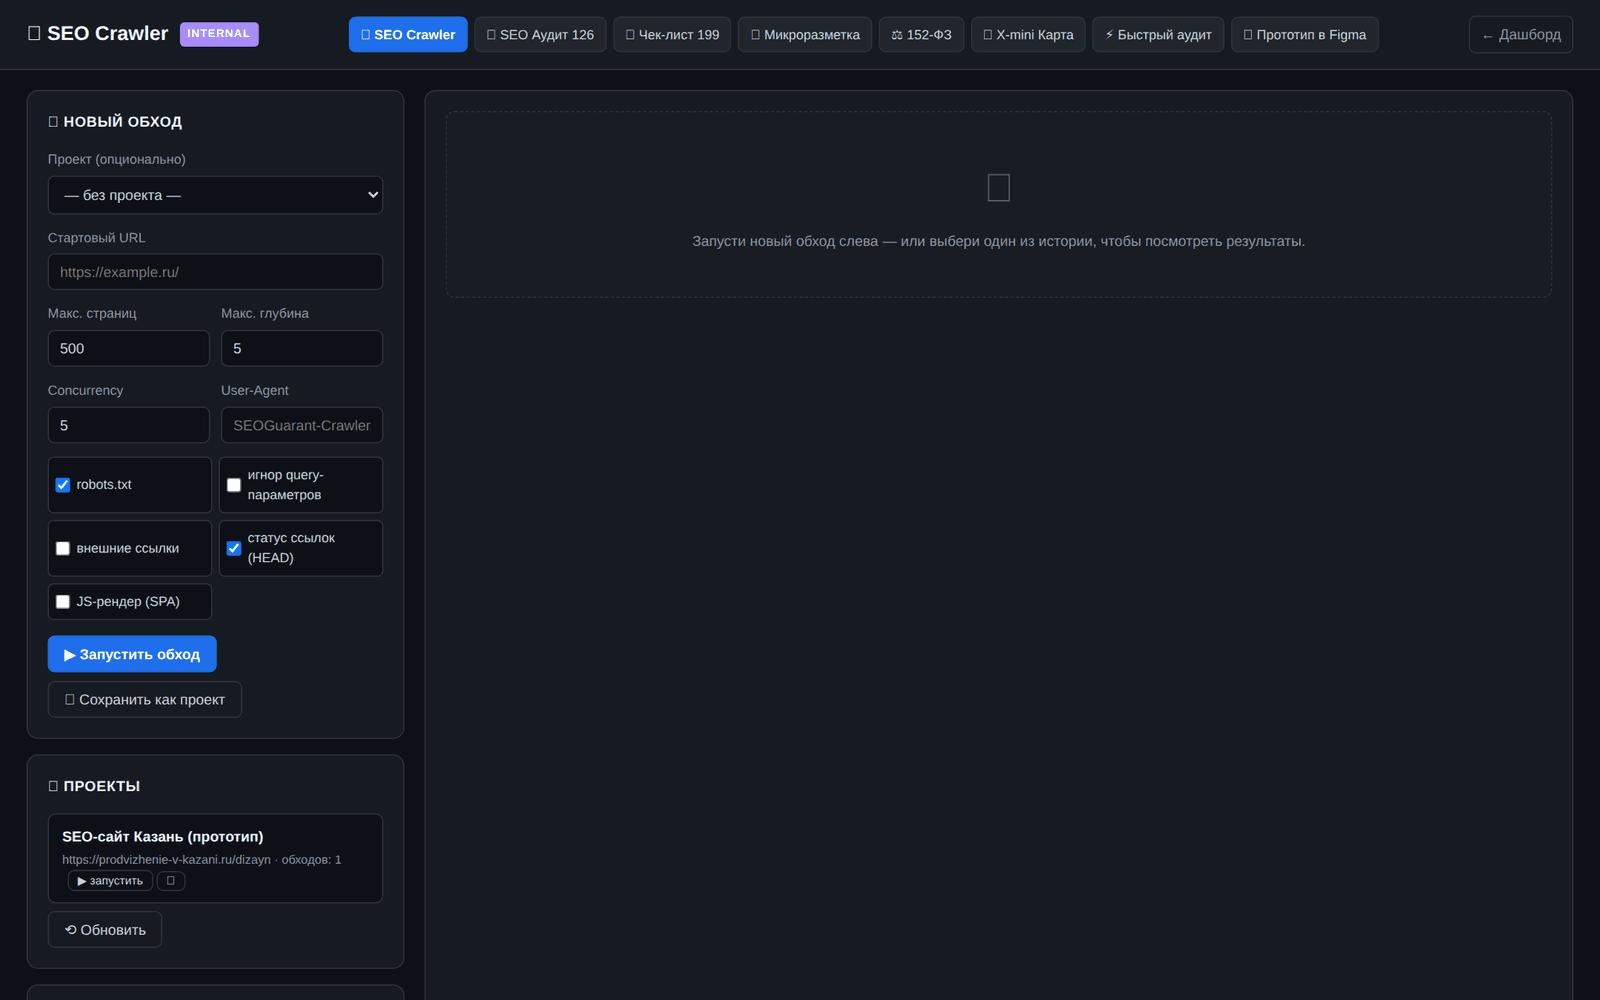Screen dimensions: 1600x1000
Task: Click the icon button next to запустить
Action: click(x=171, y=881)
